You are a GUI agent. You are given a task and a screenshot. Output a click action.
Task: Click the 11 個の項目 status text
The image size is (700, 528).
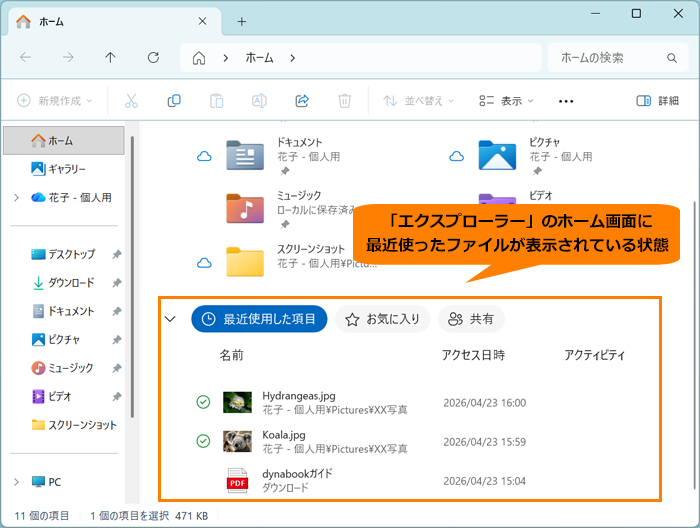tap(42, 516)
